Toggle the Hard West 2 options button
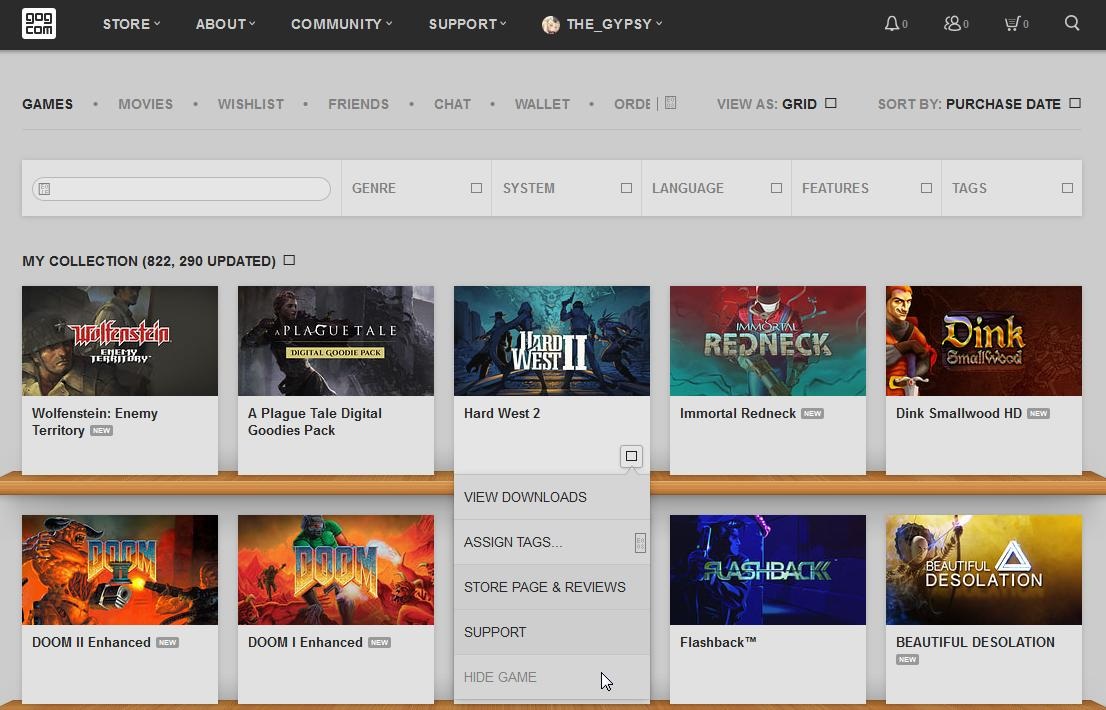The image size is (1106, 710). point(631,456)
